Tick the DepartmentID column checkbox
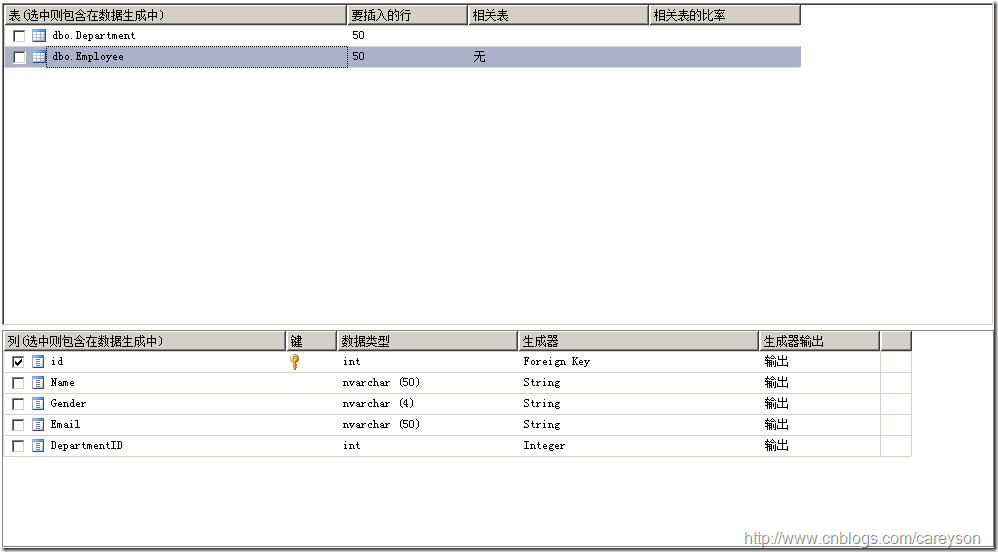 (x=18, y=446)
